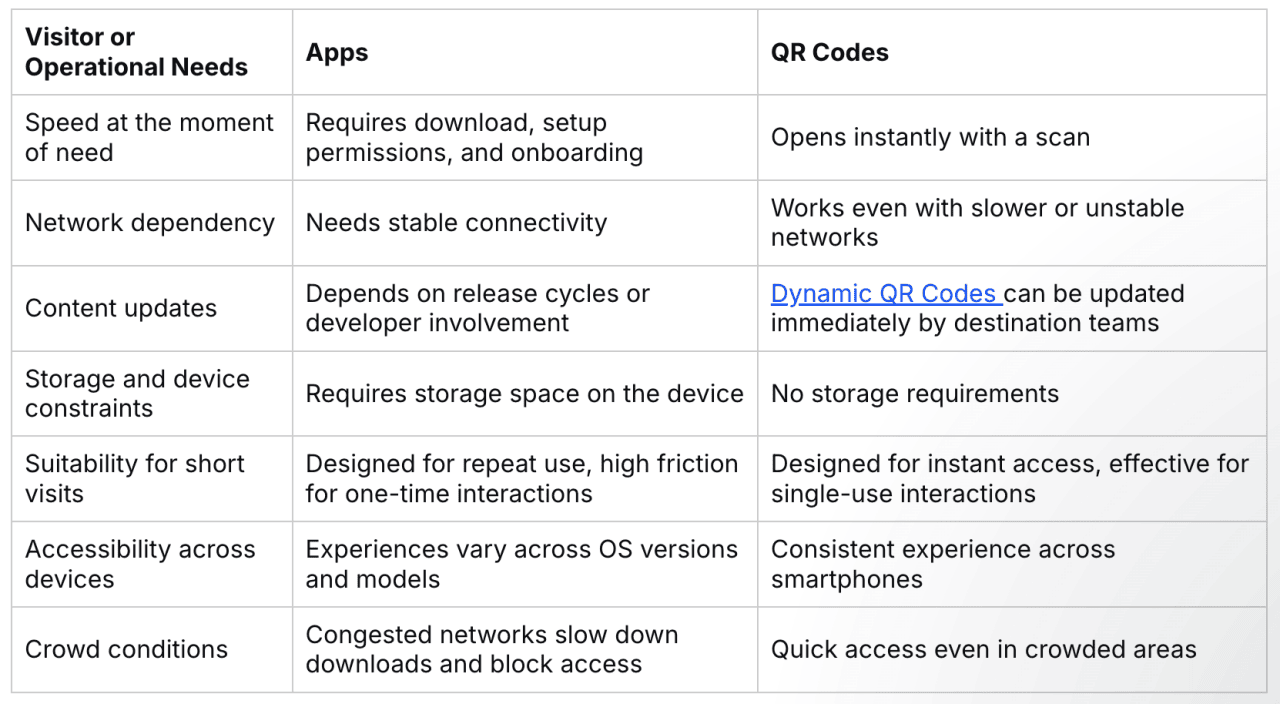This screenshot has height=704, width=1280.
Task: Click Works even with slower or unstable networks
Action: pyautogui.click(x=977, y=223)
